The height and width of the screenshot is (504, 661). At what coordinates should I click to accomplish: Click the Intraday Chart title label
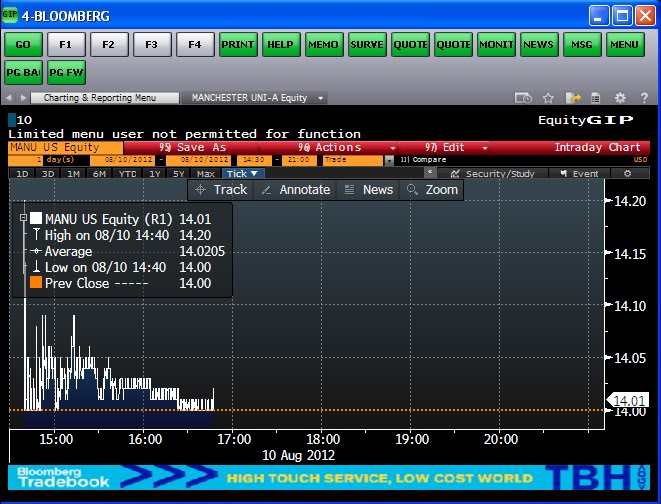click(x=597, y=147)
